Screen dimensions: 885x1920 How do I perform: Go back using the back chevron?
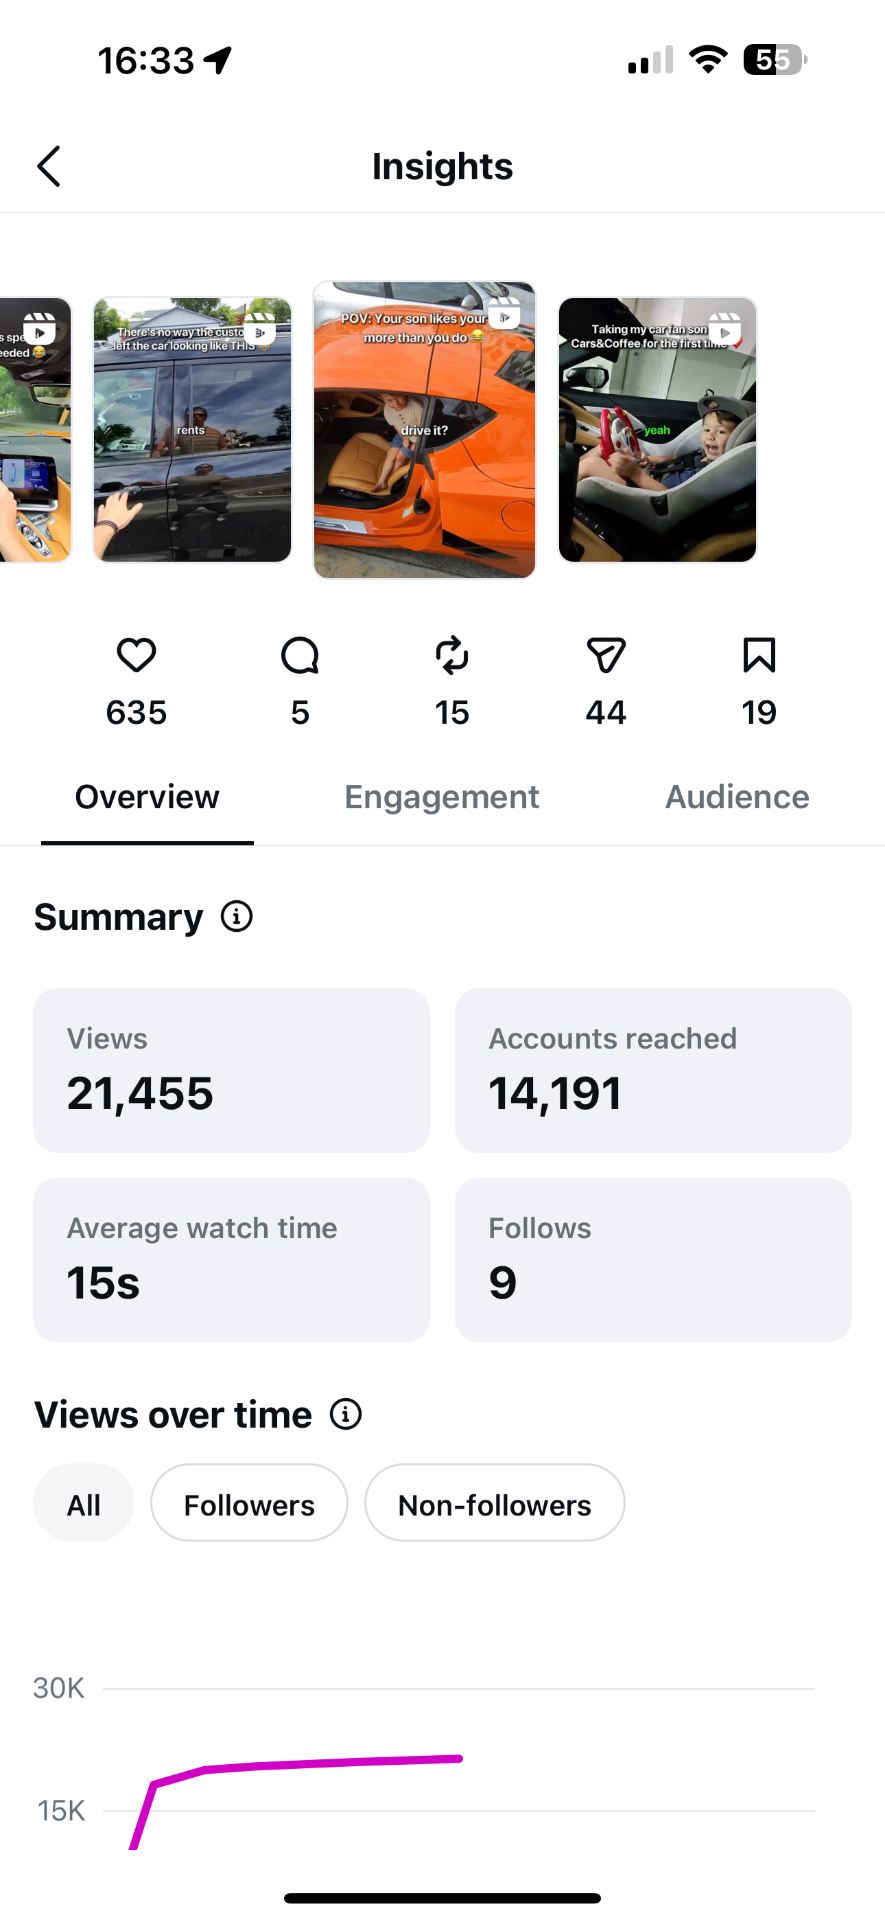(49, 166)
